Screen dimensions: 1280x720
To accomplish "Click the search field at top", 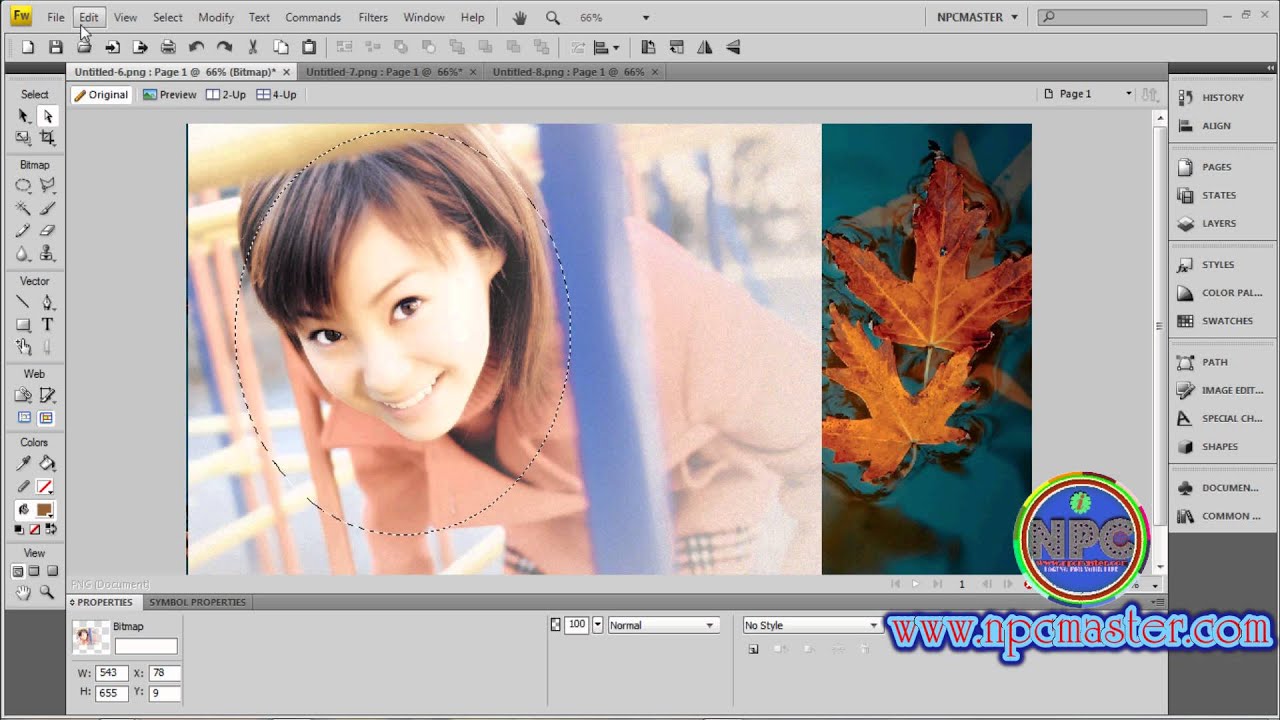I will tap(1122, 17).
